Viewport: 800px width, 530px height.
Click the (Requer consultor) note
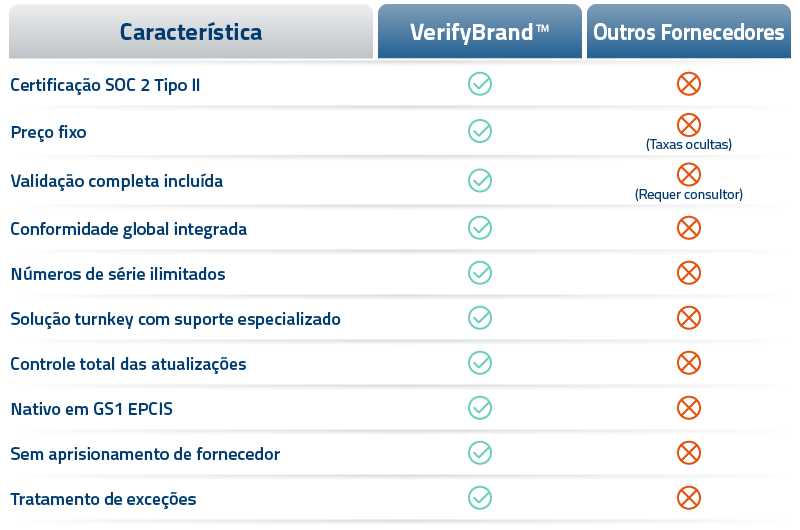[x=689, y=195]
